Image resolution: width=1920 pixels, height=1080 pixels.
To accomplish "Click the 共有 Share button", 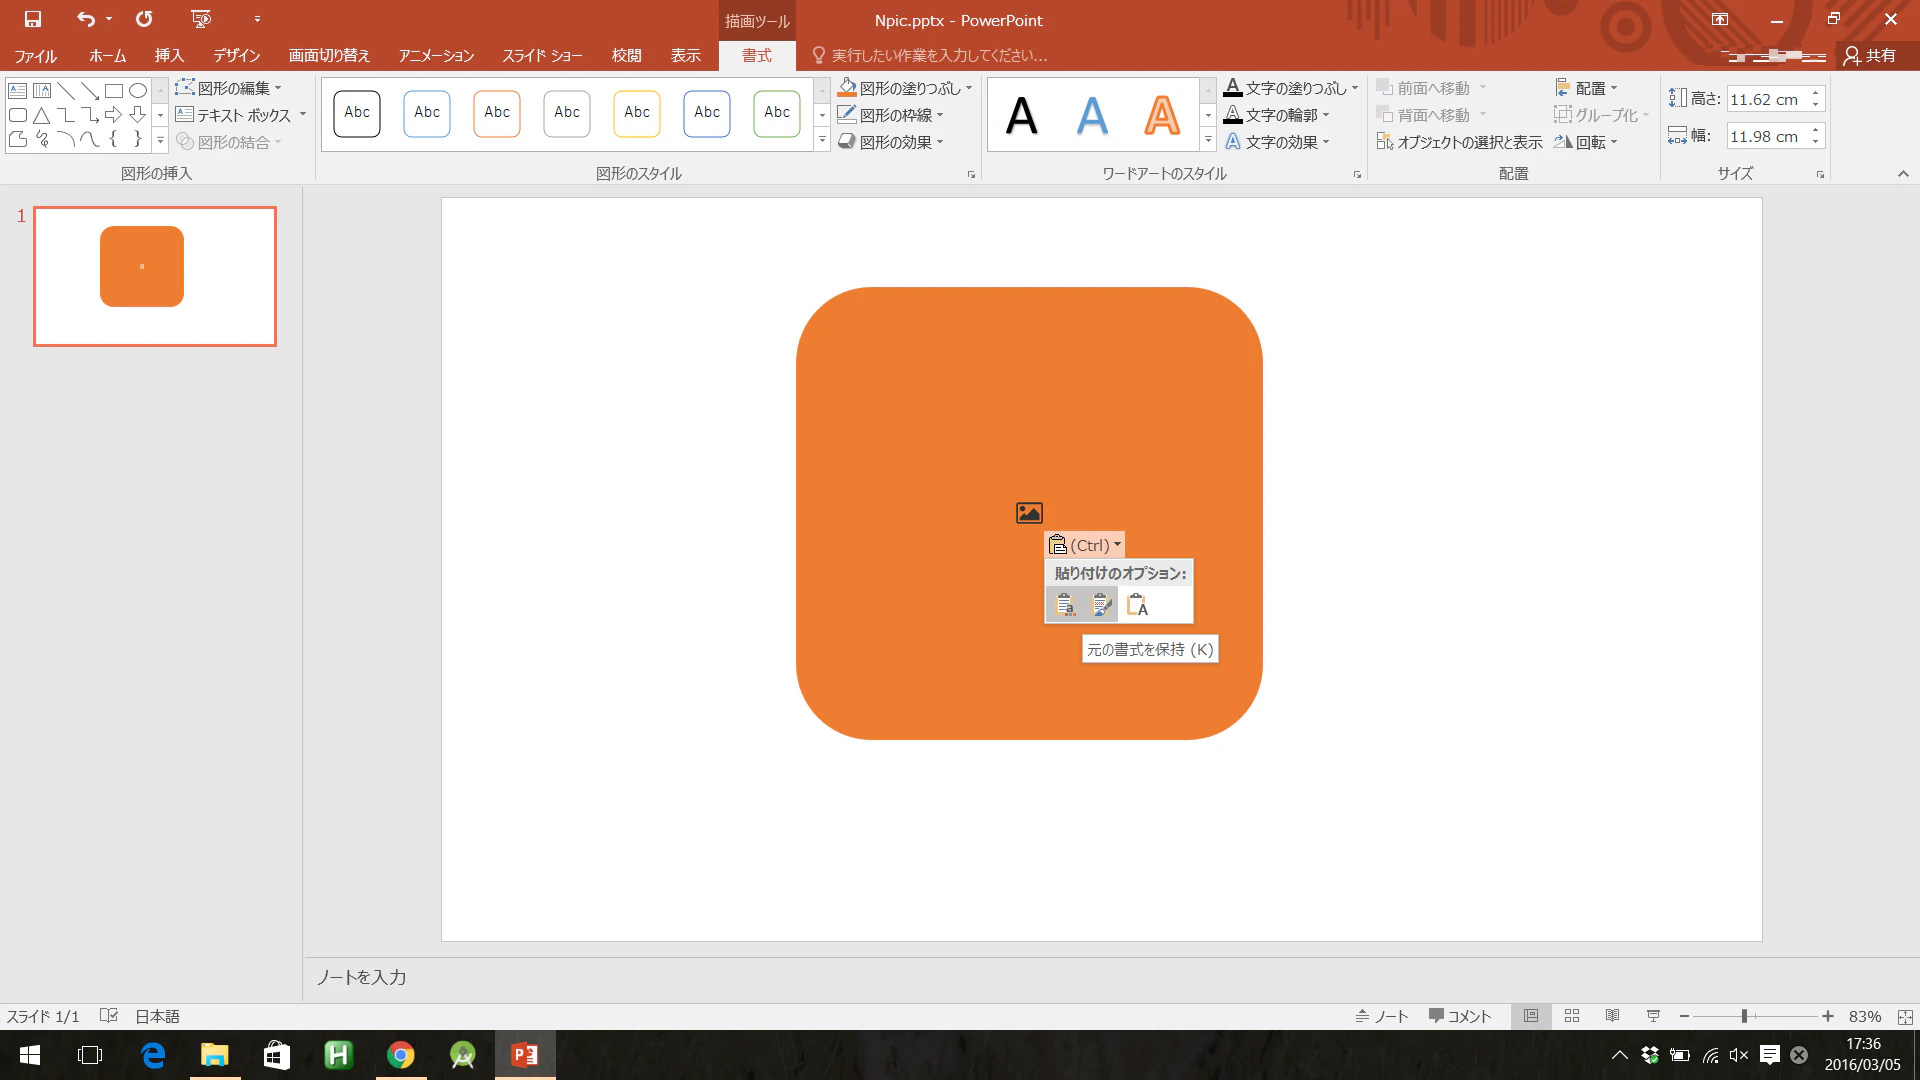I will (x=1870, y=55).
